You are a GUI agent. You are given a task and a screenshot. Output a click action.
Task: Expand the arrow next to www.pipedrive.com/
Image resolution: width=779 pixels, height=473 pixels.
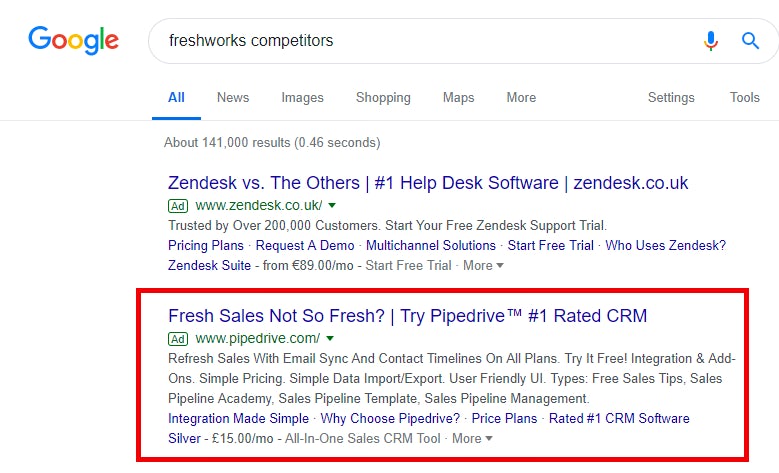click(x=330, y=338)
